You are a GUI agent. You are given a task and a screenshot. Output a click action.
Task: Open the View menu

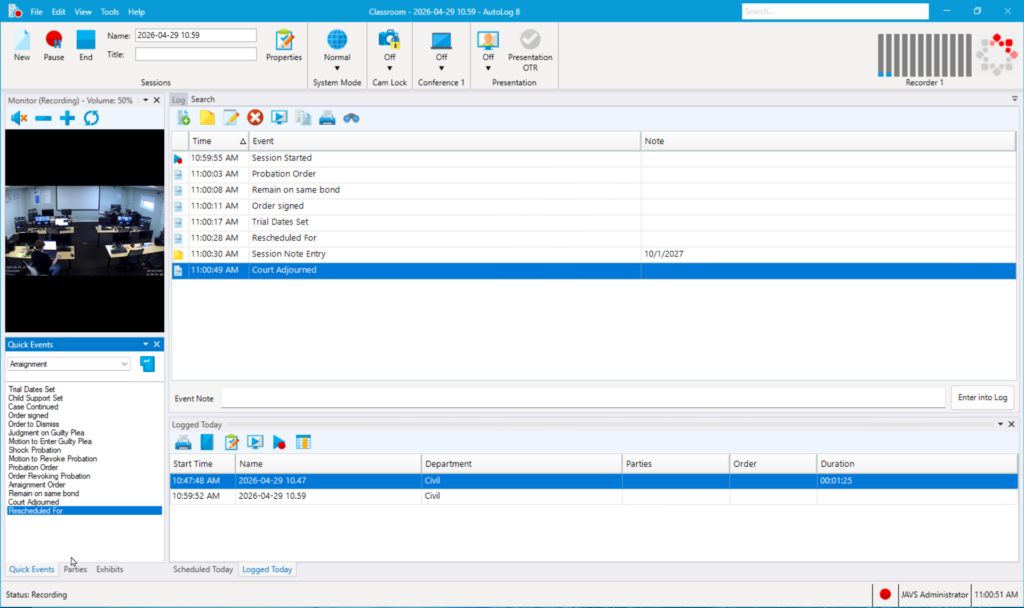tap(83, 12)
